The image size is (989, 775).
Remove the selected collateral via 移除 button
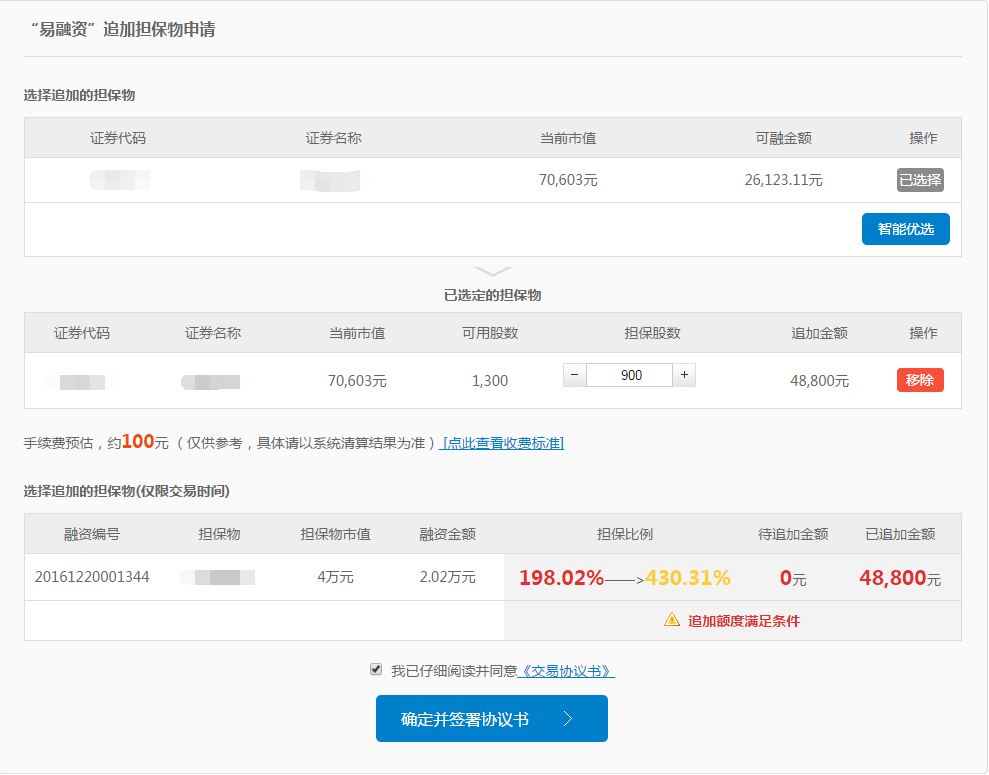click(918, 380)
